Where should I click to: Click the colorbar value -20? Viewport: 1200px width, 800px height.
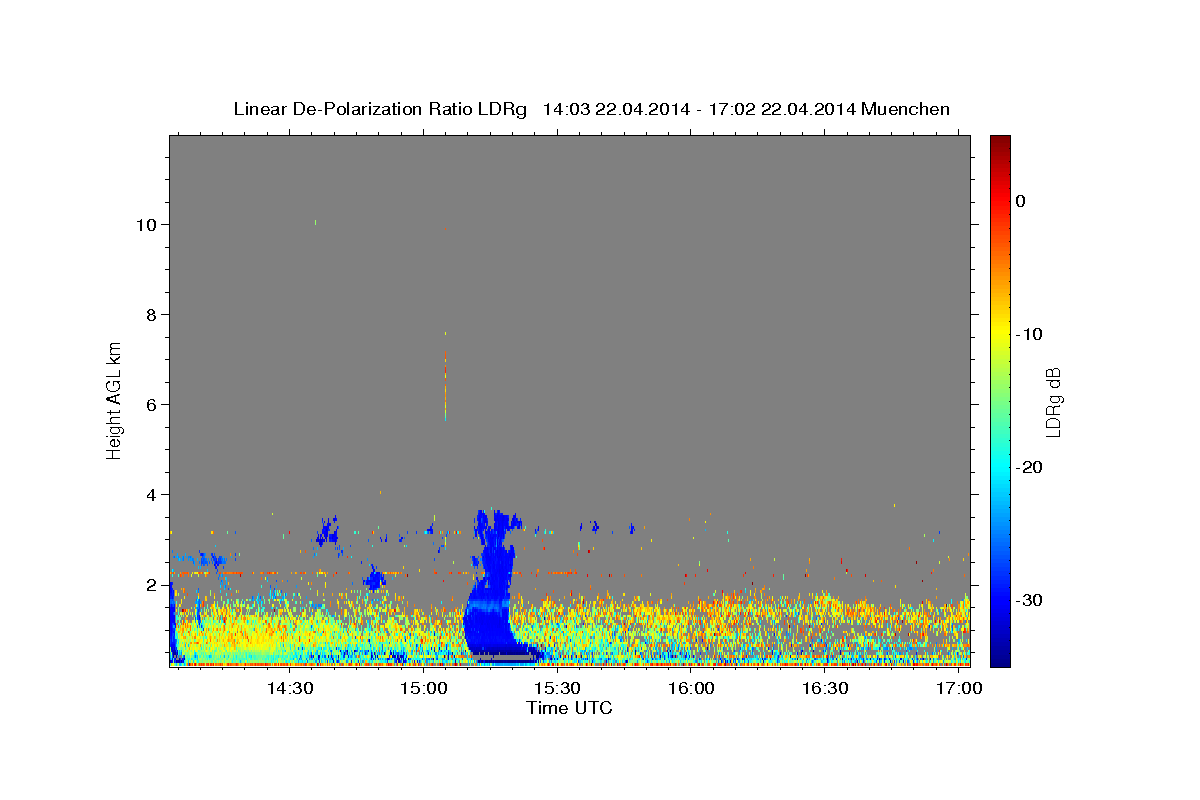pyautogui.click(x=1029, y=467)
